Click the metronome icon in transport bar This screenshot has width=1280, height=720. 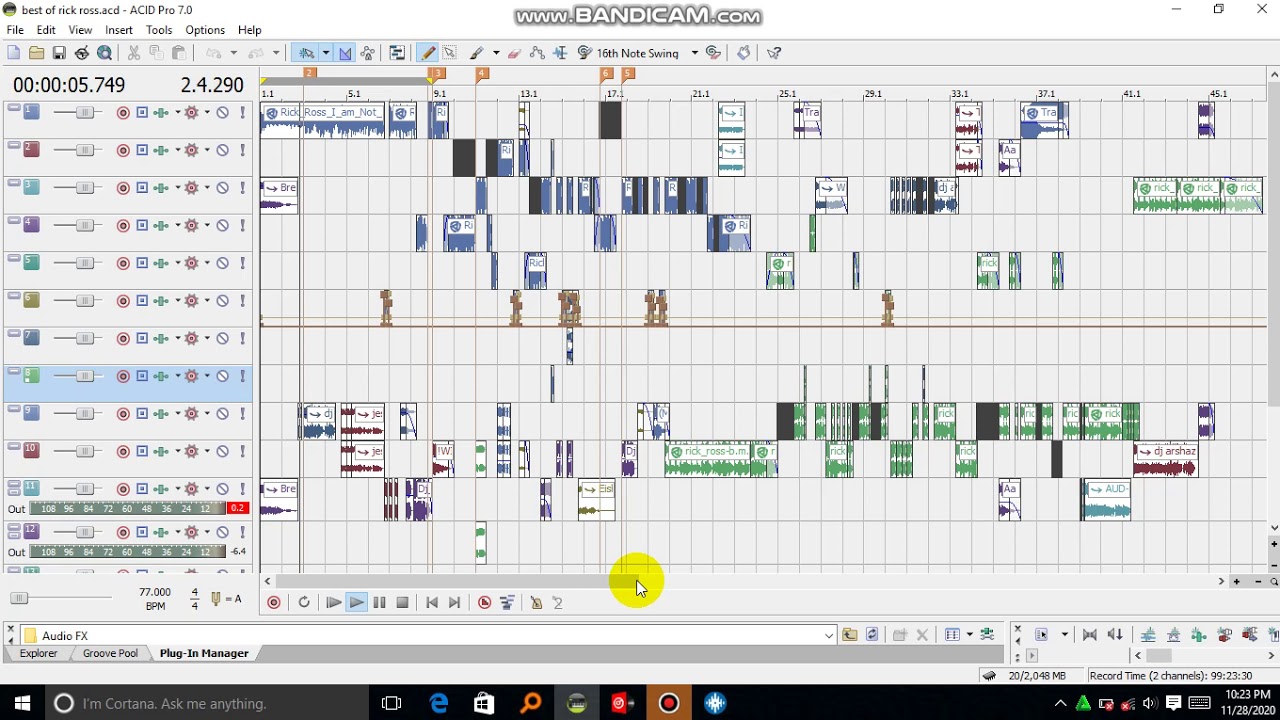536,602
